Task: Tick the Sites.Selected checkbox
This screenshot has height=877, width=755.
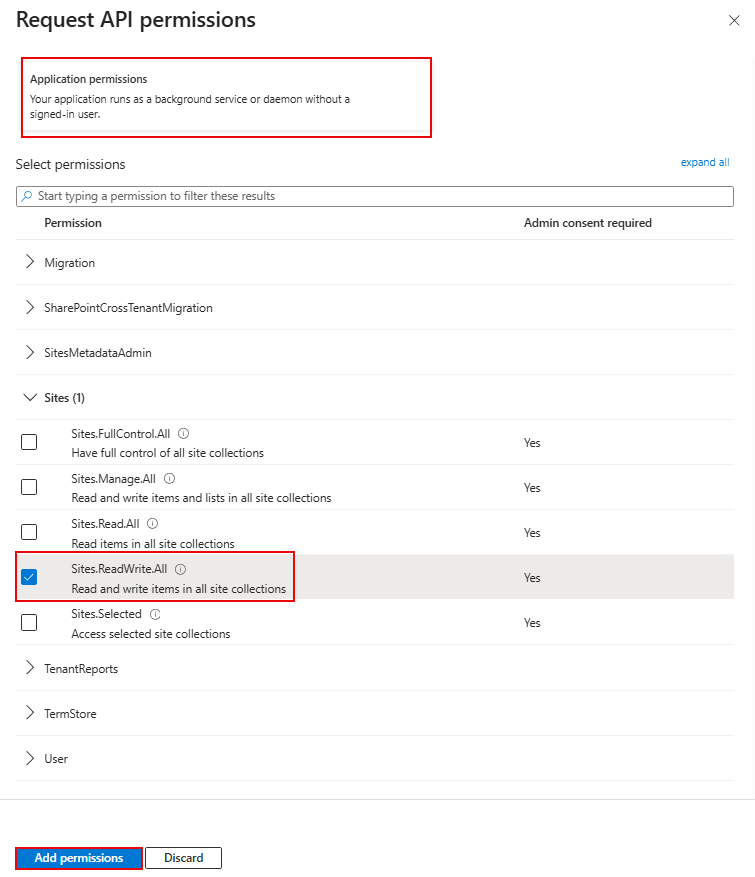Action: (29, 622)
